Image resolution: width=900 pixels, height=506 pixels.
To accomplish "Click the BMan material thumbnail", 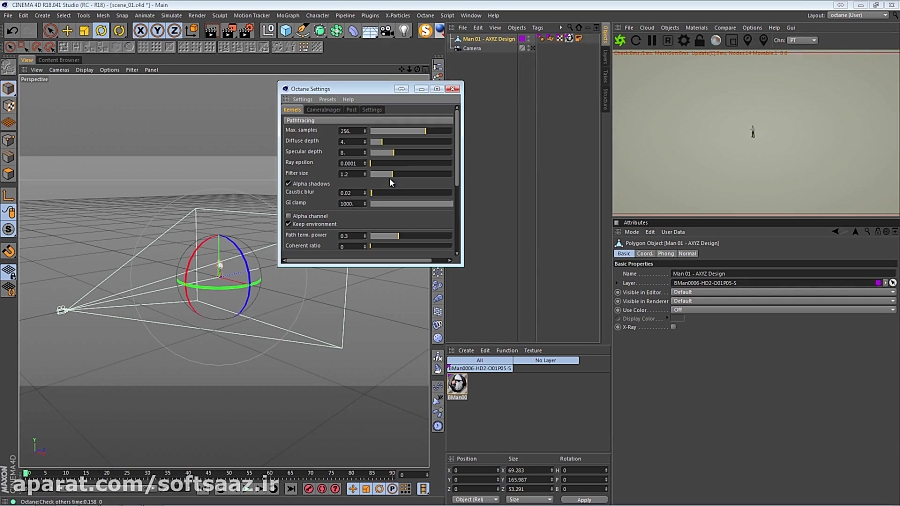I will (457, 383).
